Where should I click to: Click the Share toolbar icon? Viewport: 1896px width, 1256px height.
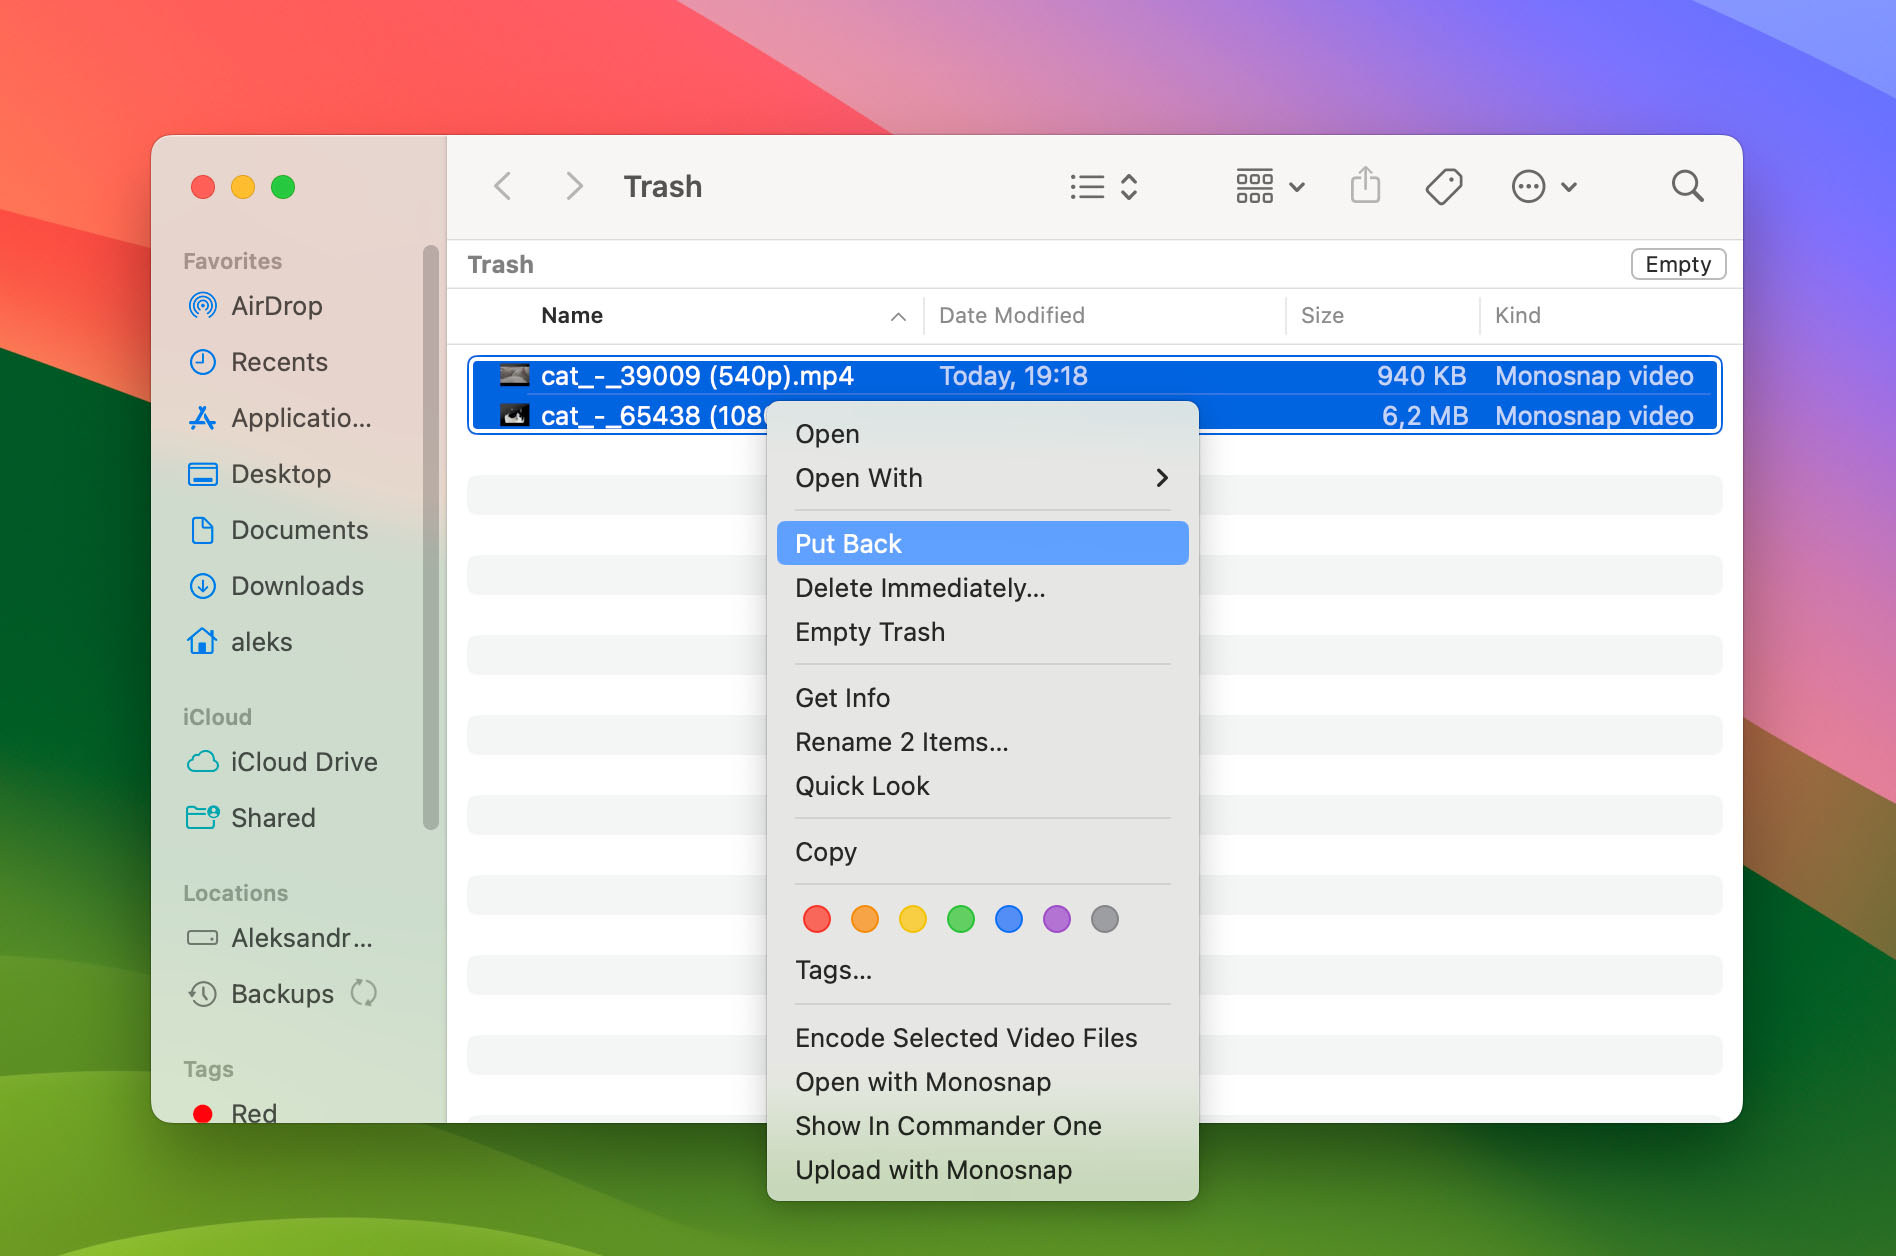(1365, 186)
